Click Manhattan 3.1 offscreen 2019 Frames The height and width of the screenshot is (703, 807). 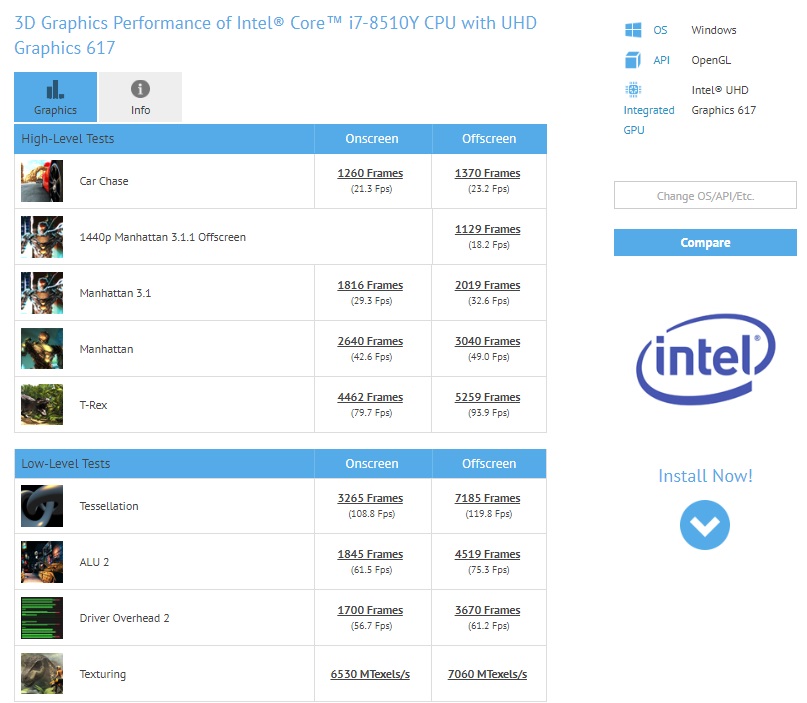tap(487, 285)
